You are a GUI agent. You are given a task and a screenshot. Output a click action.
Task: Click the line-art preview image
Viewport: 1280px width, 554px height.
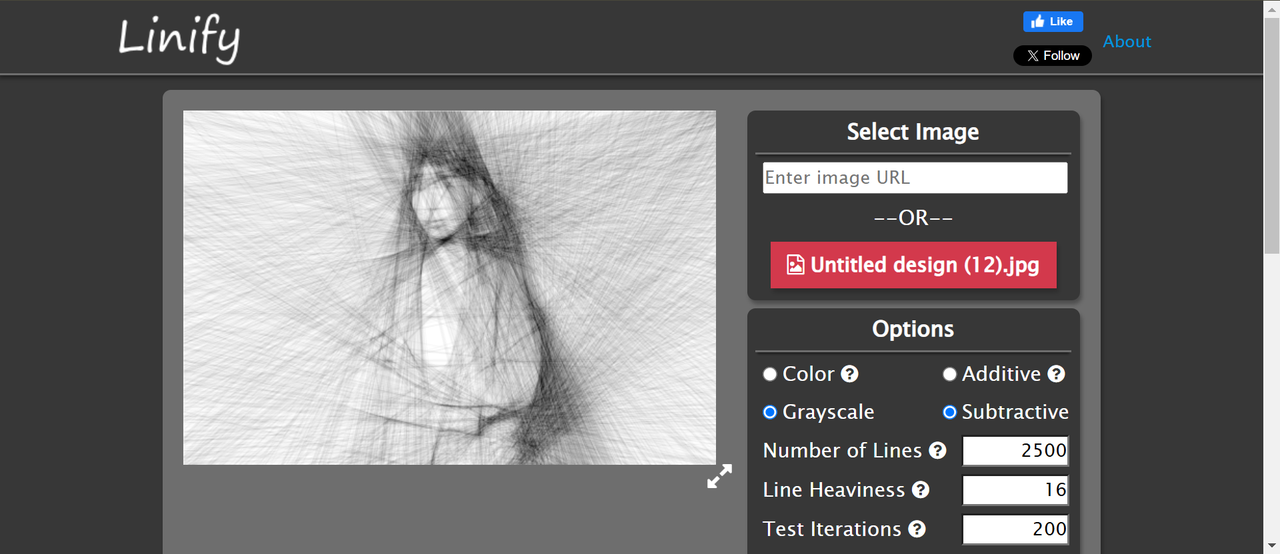coord(449,287)
